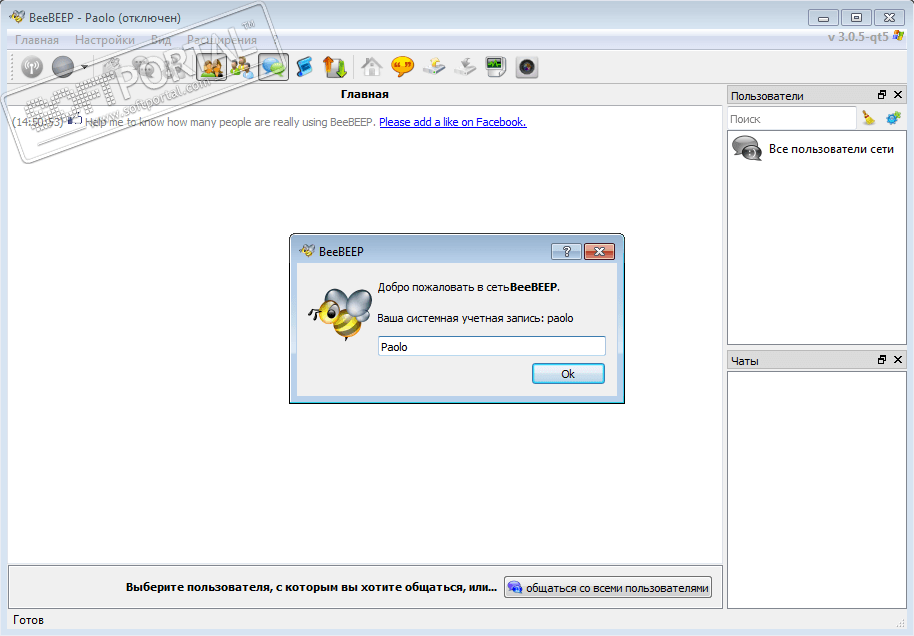The height and width of the screenshot is (636, 914).
Task: Click the toolbar drag handle at left
Action: click(13, 67)
